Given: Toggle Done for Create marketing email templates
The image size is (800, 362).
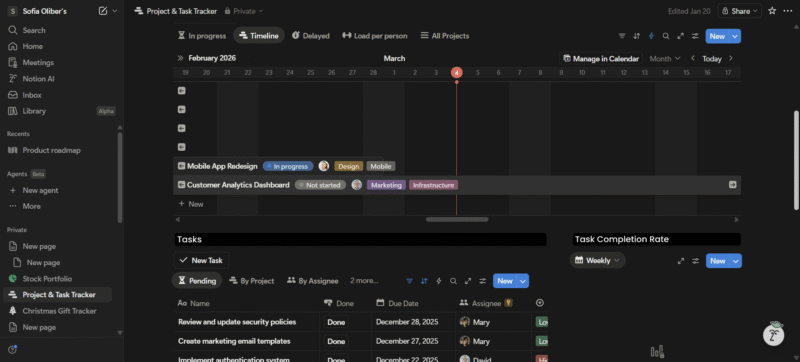Looking at the screenshot, I should click(336, 342).
